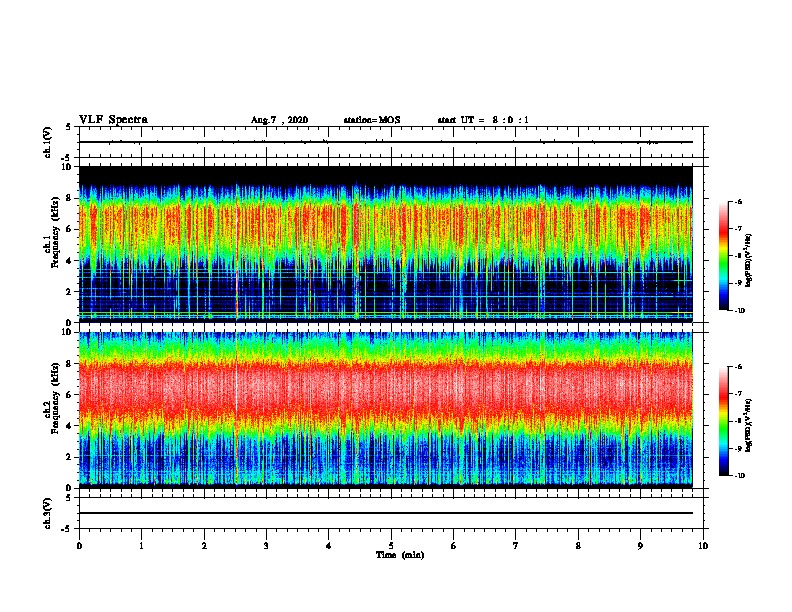This screenshot has width=792, height=612.
Task: Click the time axis tick label '10'
Action: [703, 546]
